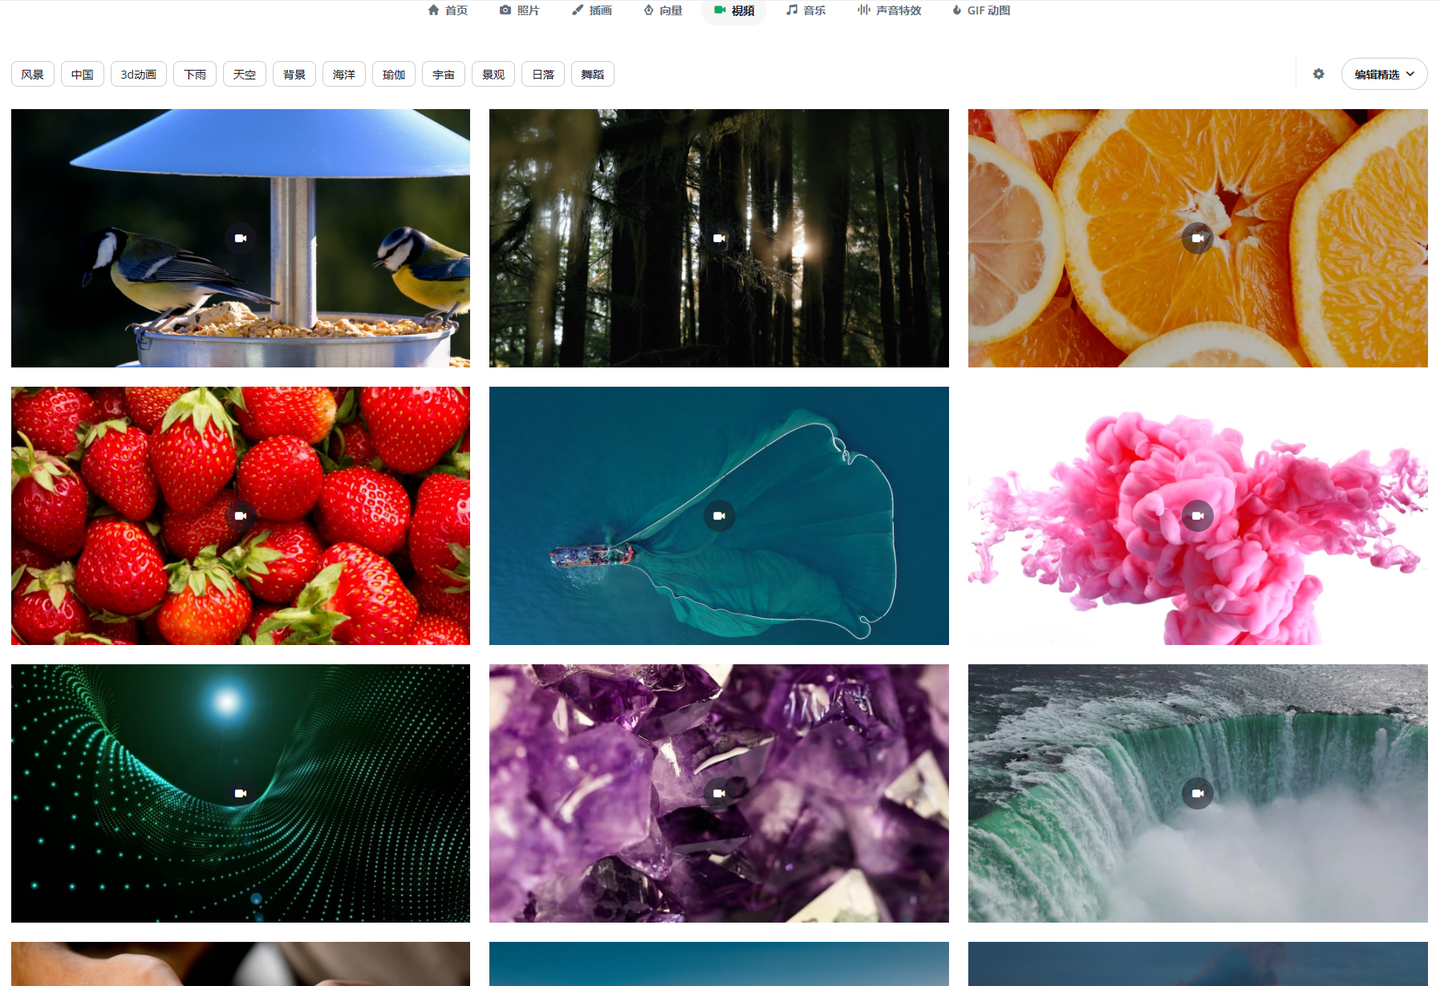The image size is (1440, 986).
Task: Open the 首页 home tab
Action: [447, 10]
